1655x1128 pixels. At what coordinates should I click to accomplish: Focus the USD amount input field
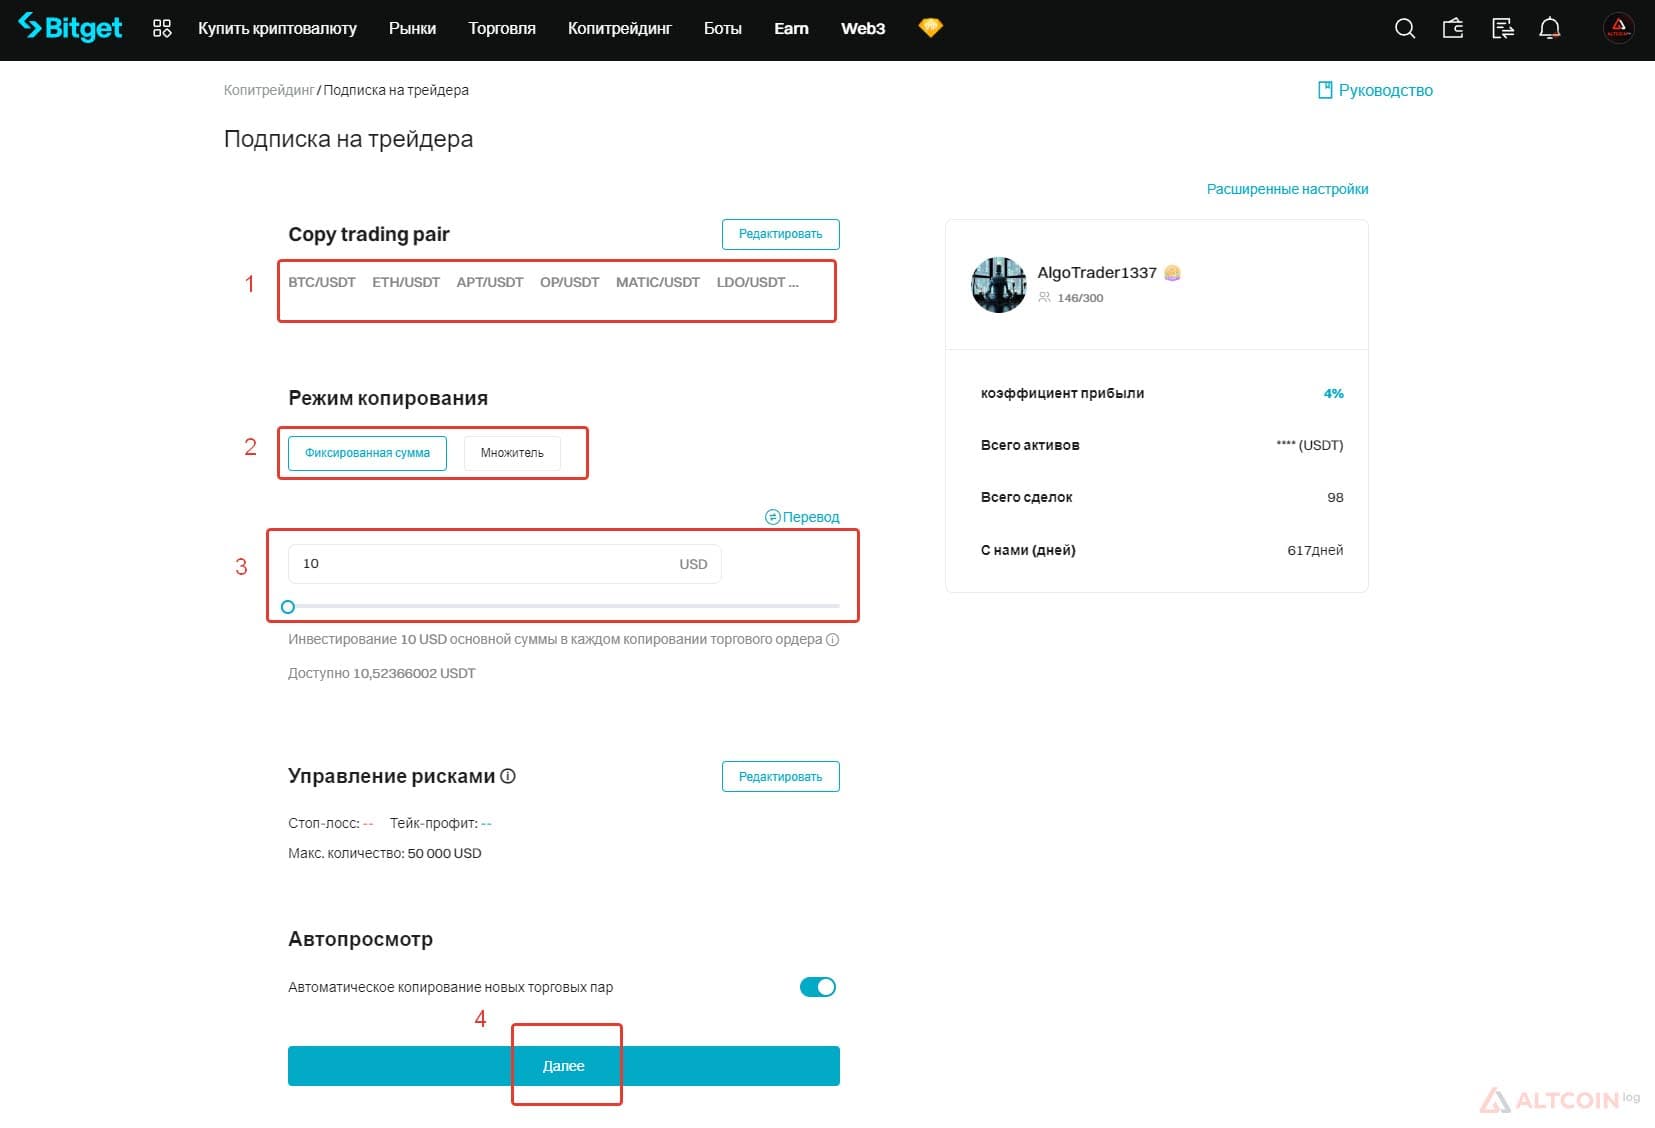[x=504, y=564]
